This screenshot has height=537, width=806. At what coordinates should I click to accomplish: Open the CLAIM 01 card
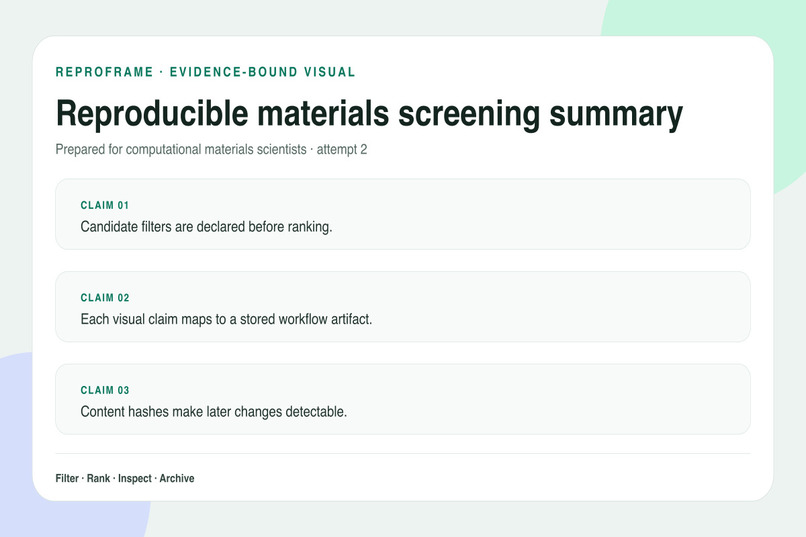[403, 214]
